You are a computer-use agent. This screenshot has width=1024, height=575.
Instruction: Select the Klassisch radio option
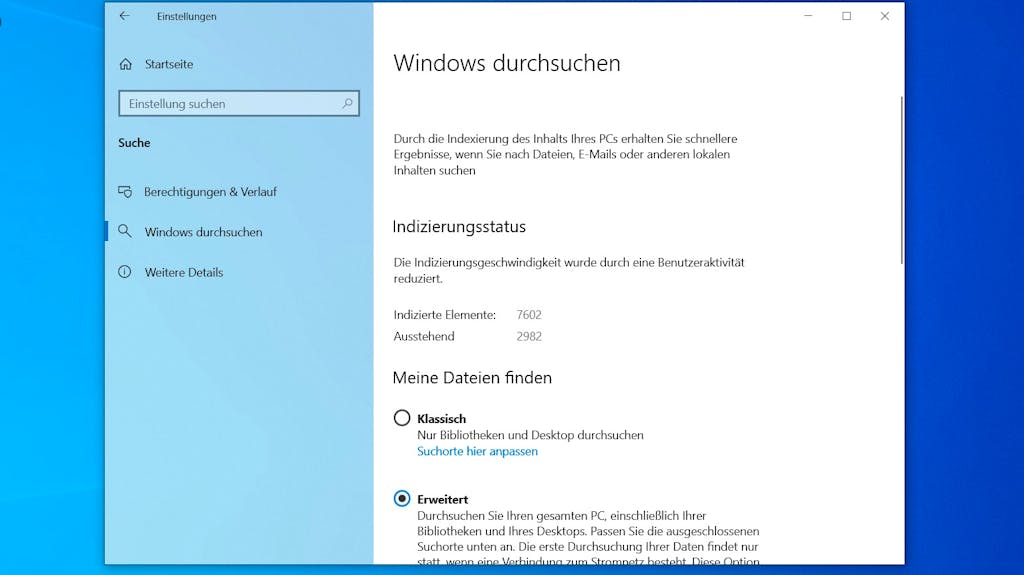click(x=402, y=418)
